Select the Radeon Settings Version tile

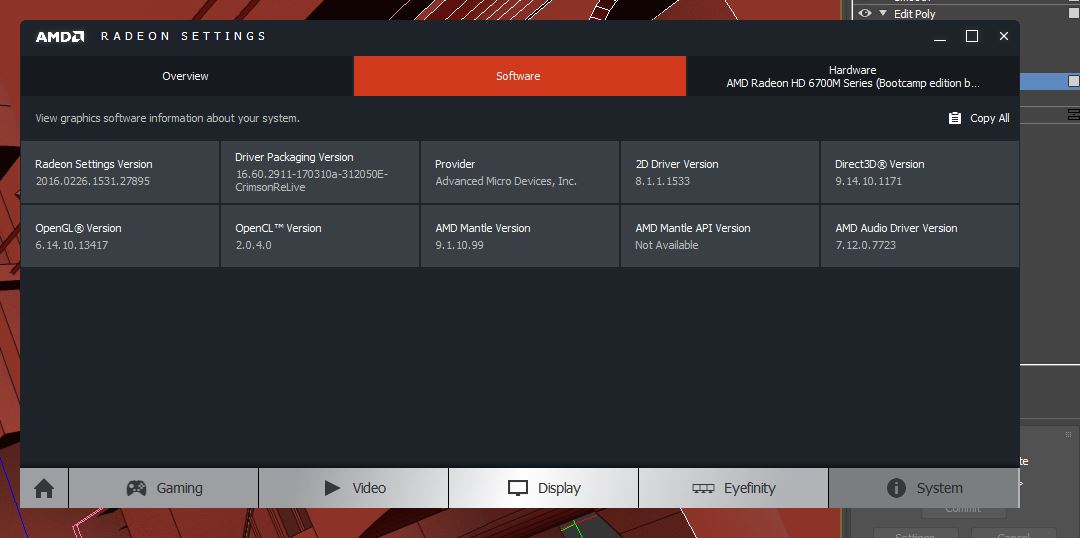click(120, 172)
